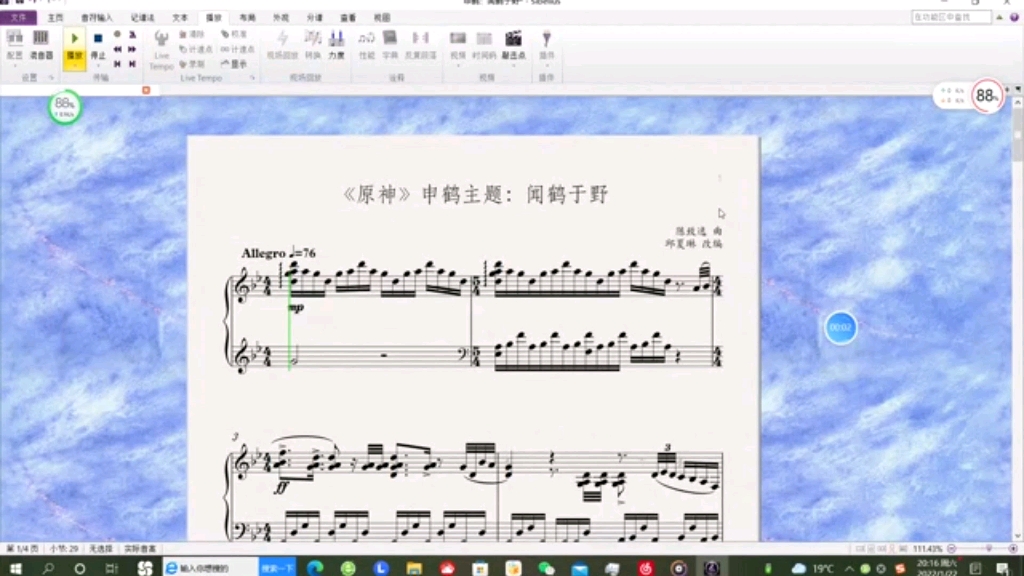Screen dimensions: 1024x576
Task: Click the Video (视频) icon
Action: click(x=458, y=39)
